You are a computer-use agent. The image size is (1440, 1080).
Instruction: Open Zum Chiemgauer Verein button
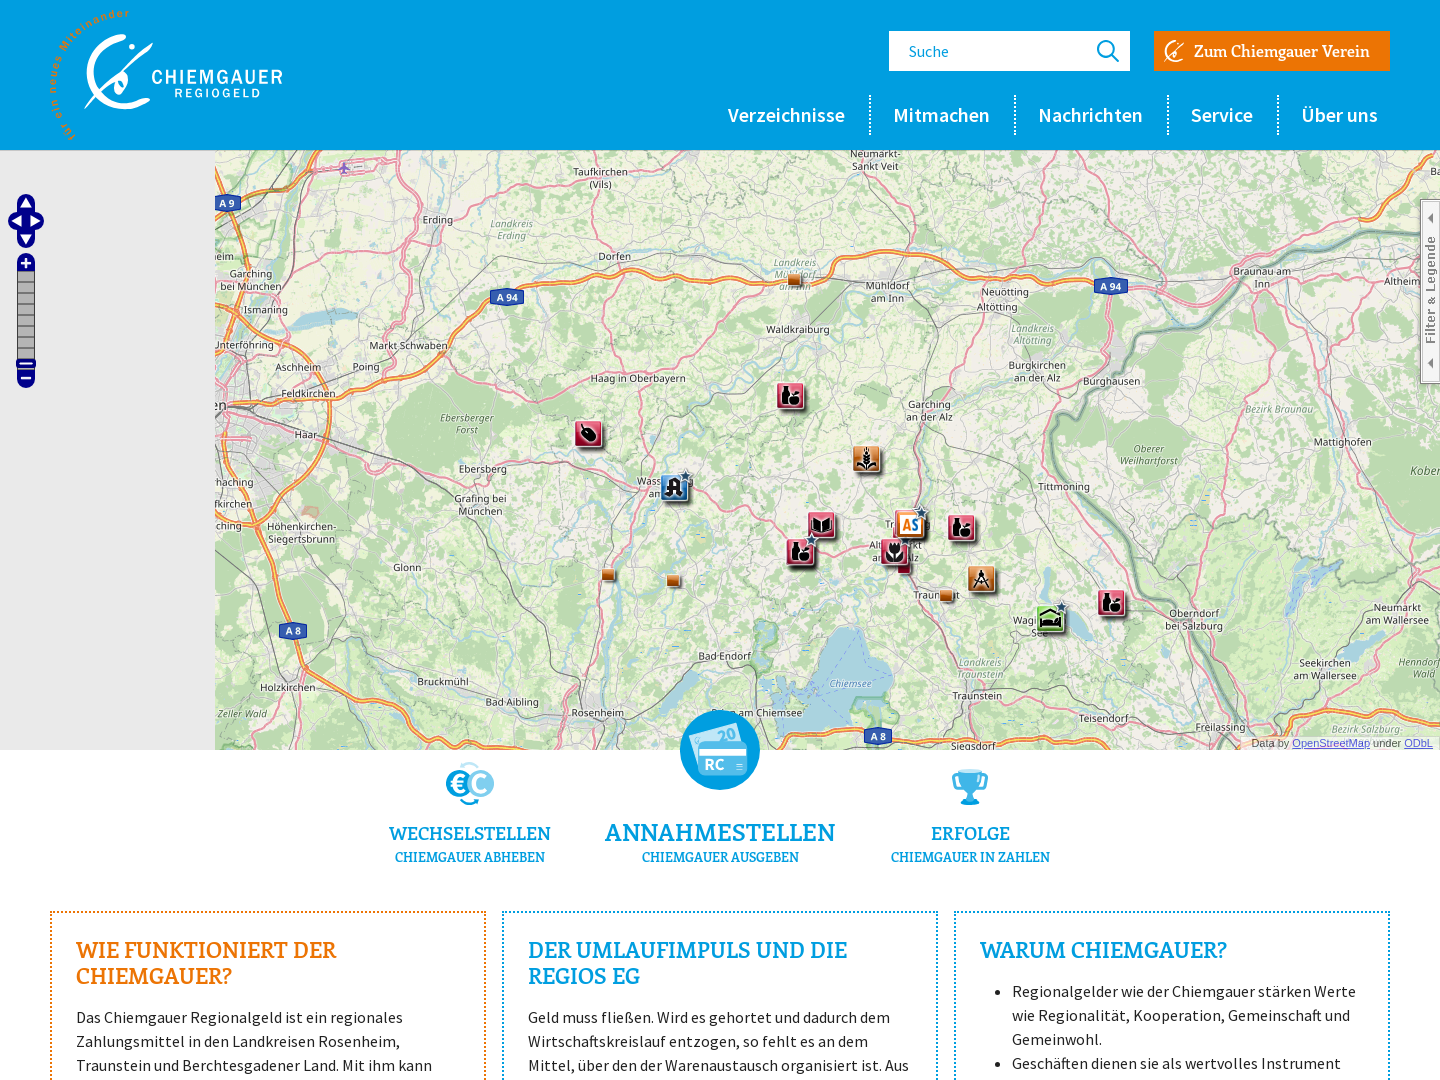tap(1271, 51)
